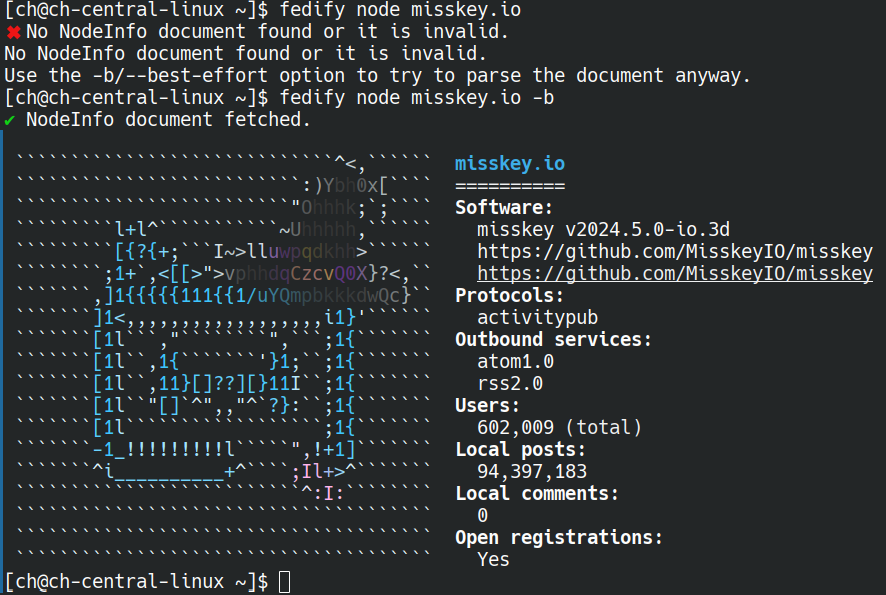Click the 'fedify node misskey.io -b' command
The height and width of the screenshot is (595, 886).
416,98
